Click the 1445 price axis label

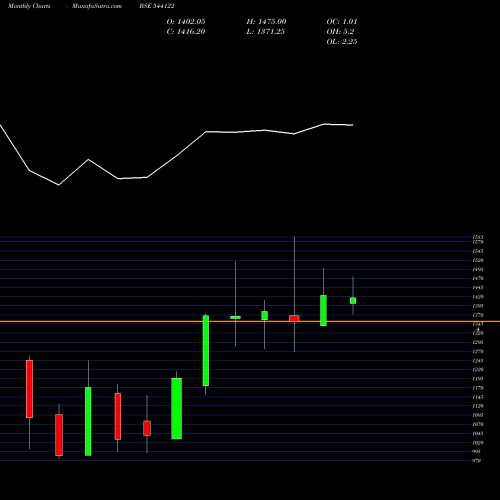click(478, 287)
